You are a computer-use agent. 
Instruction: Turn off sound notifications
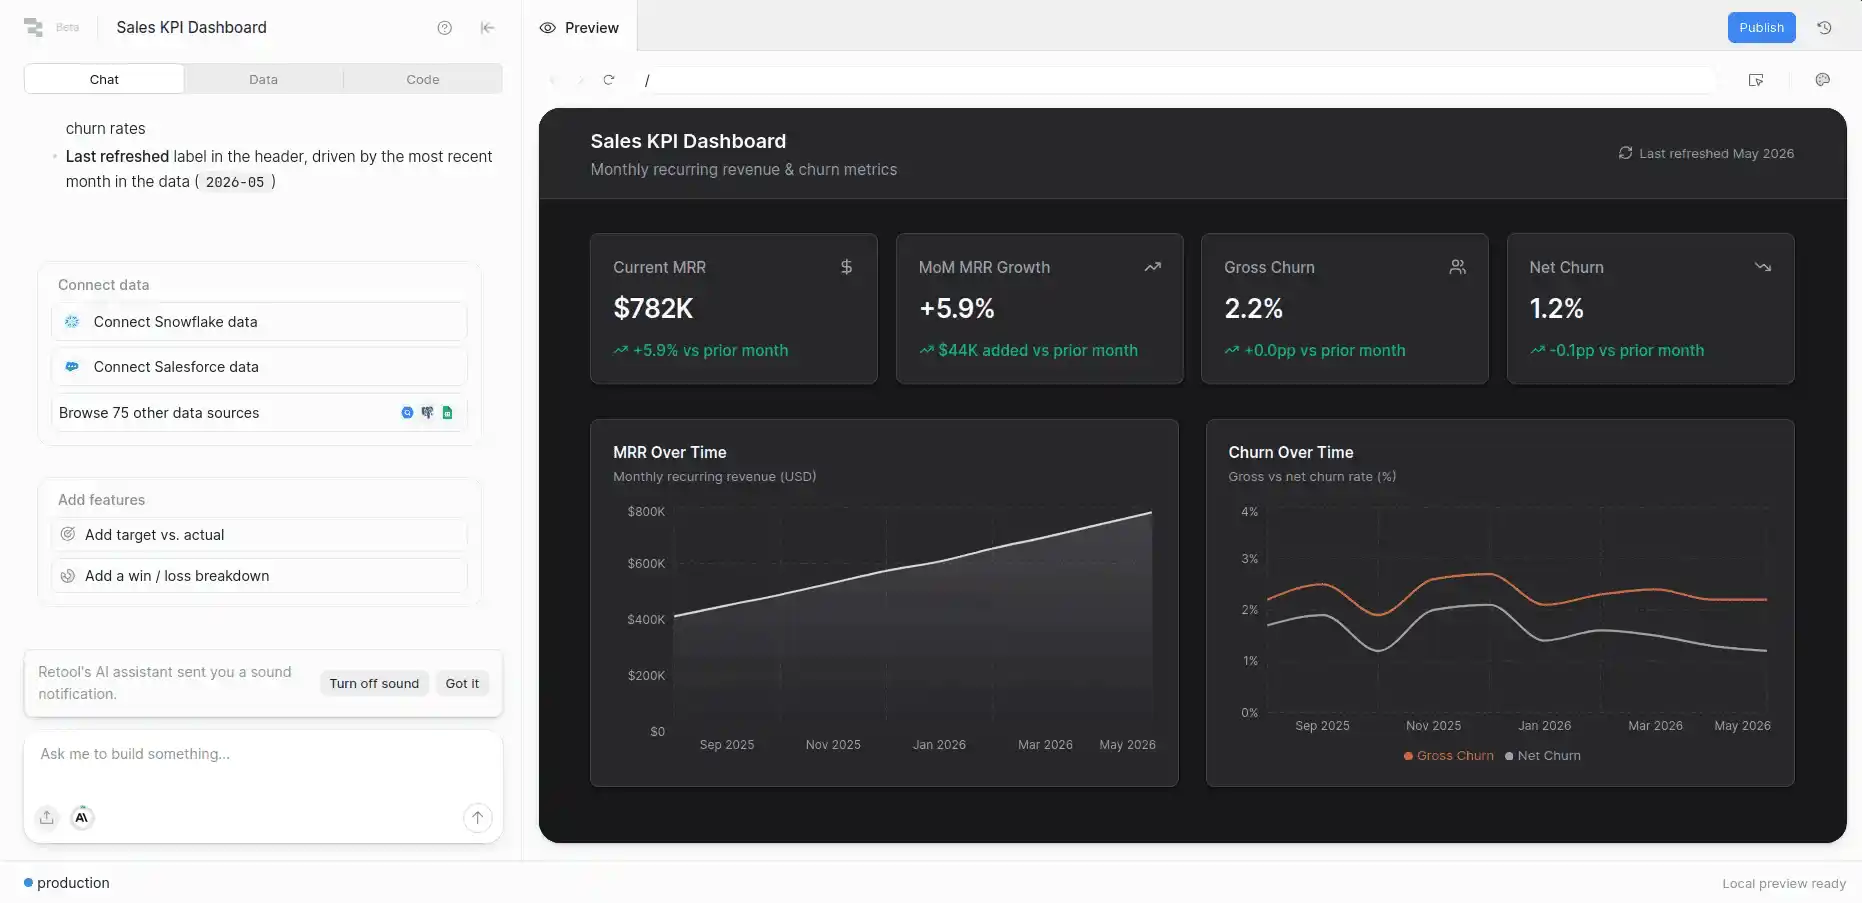(374, 684)
